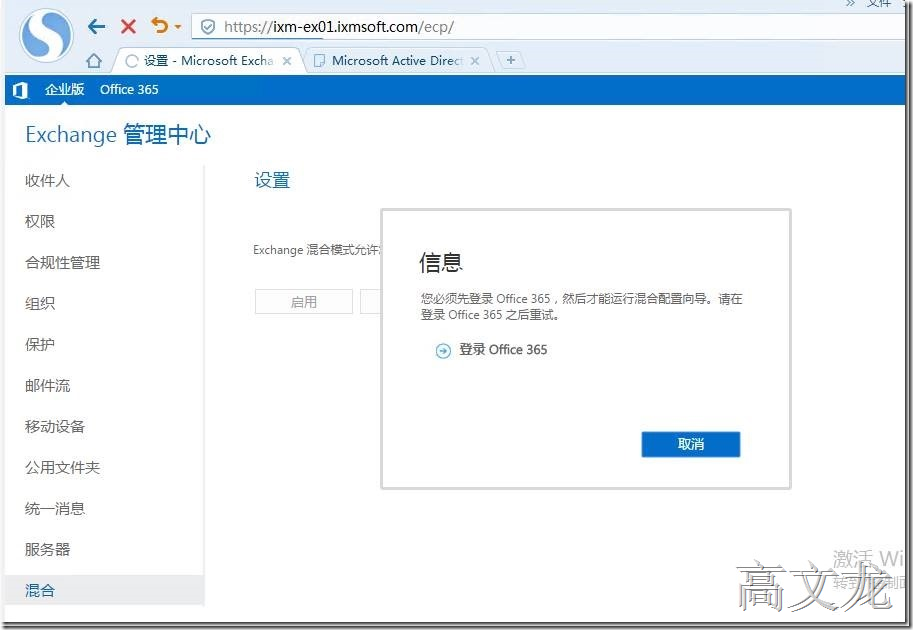
Task: Go to the browser home page
Action: [x=94, y=61]
